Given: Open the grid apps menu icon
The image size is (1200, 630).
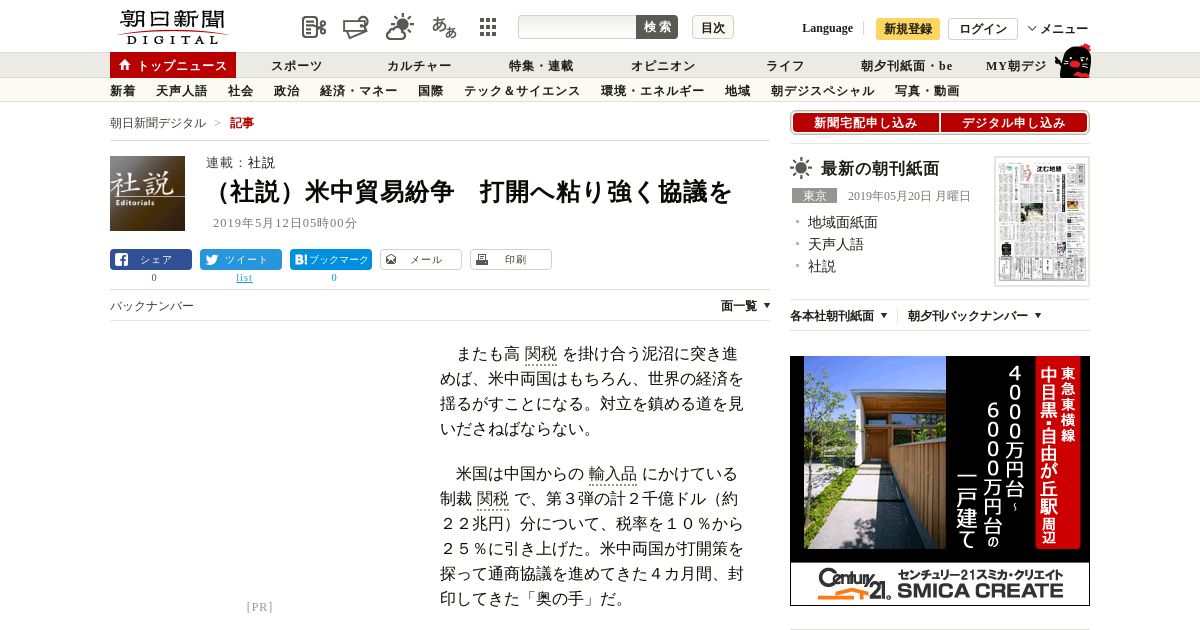Looking at the screenshot, I should (488, 27).
